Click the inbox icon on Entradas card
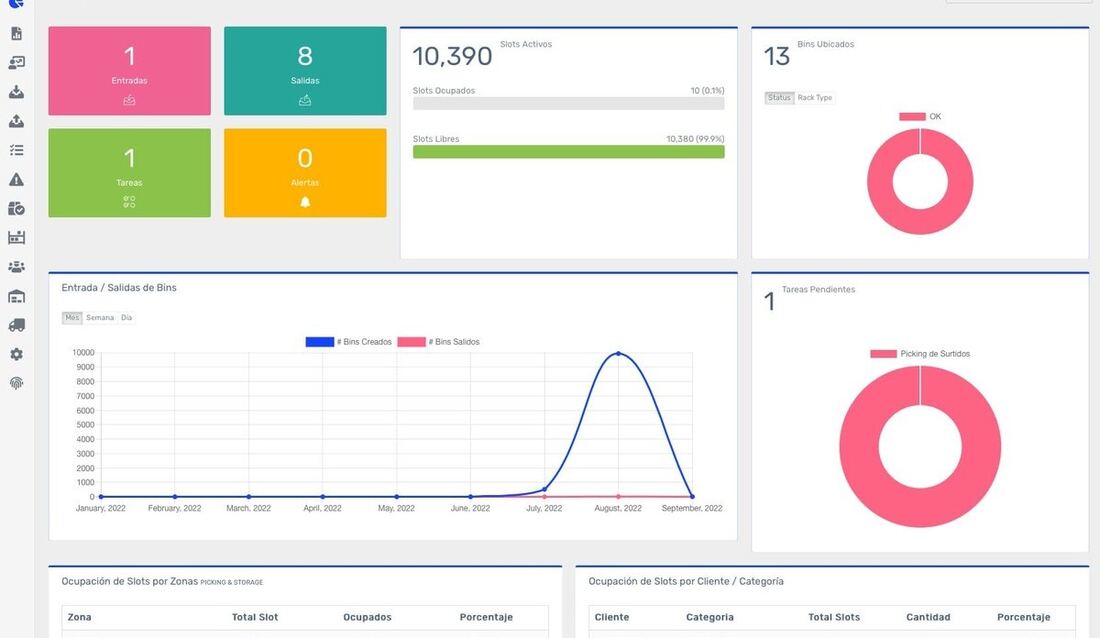 click(129, 100)
